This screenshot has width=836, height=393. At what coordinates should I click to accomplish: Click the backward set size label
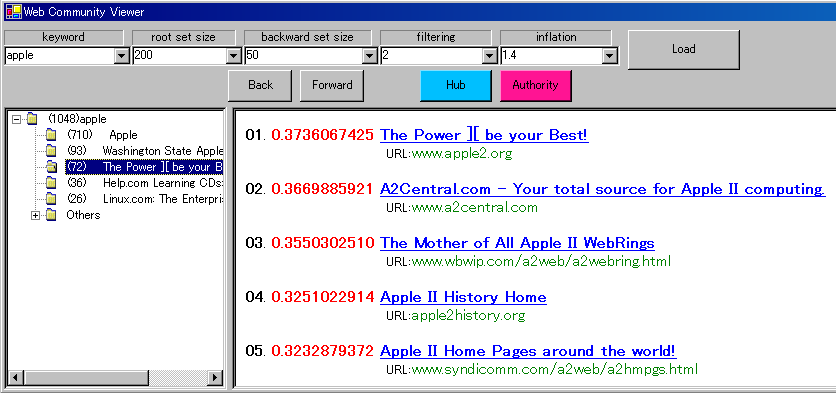point(307,37)
